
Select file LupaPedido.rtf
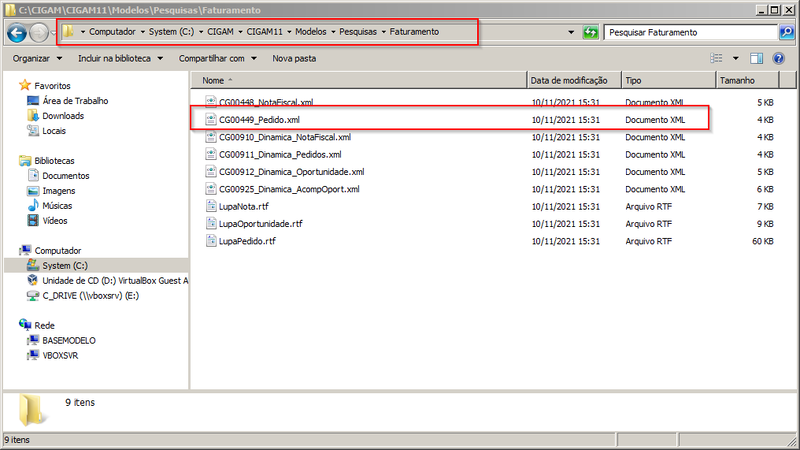click(247, 241)
